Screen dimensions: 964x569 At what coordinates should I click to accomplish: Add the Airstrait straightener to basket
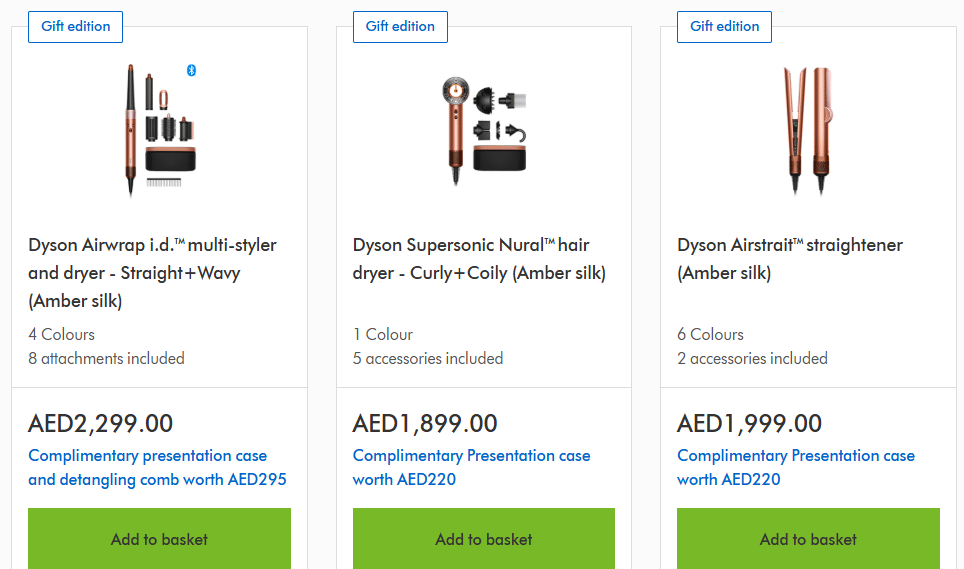coord(808,539)
